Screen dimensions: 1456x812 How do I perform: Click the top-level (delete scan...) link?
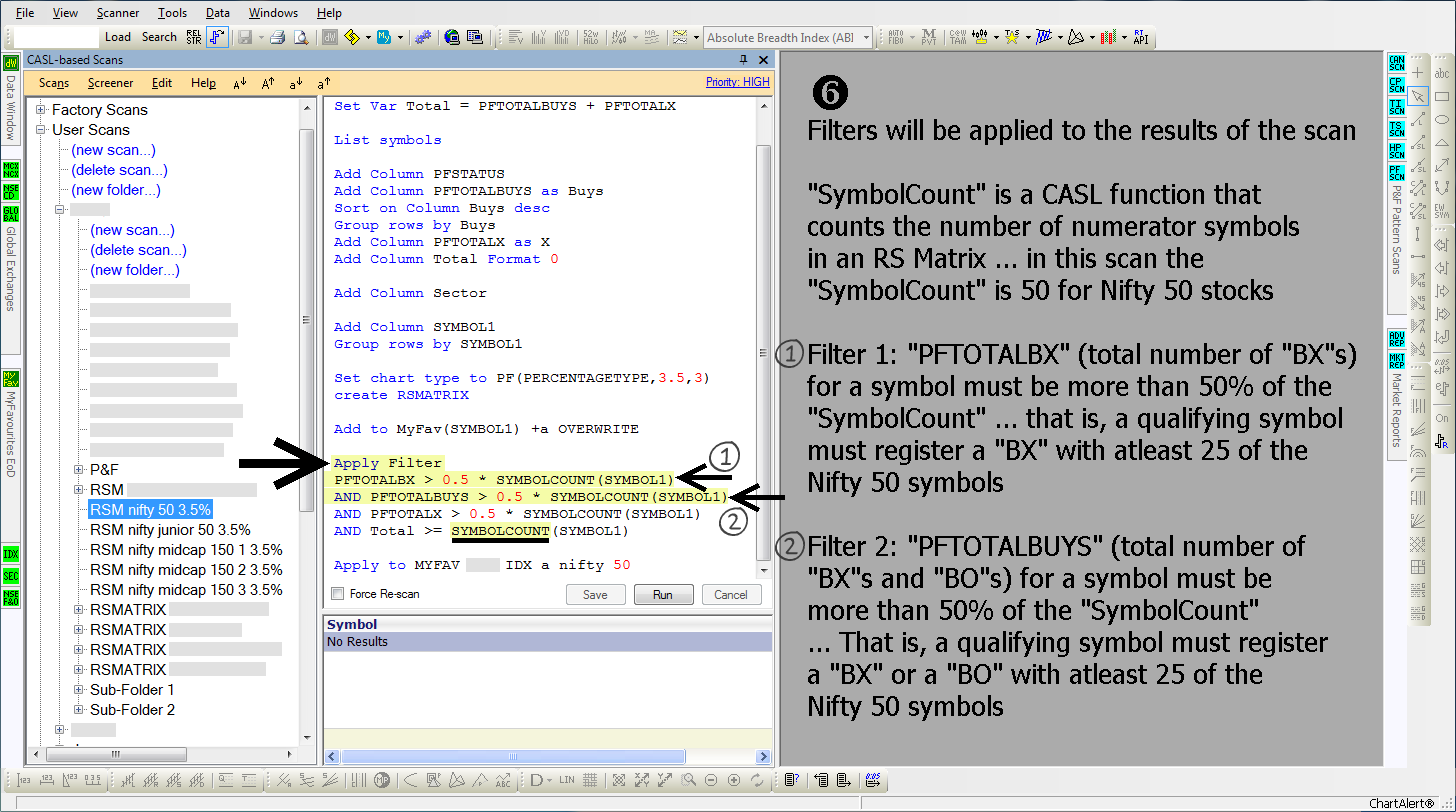(x=119, y=170)
